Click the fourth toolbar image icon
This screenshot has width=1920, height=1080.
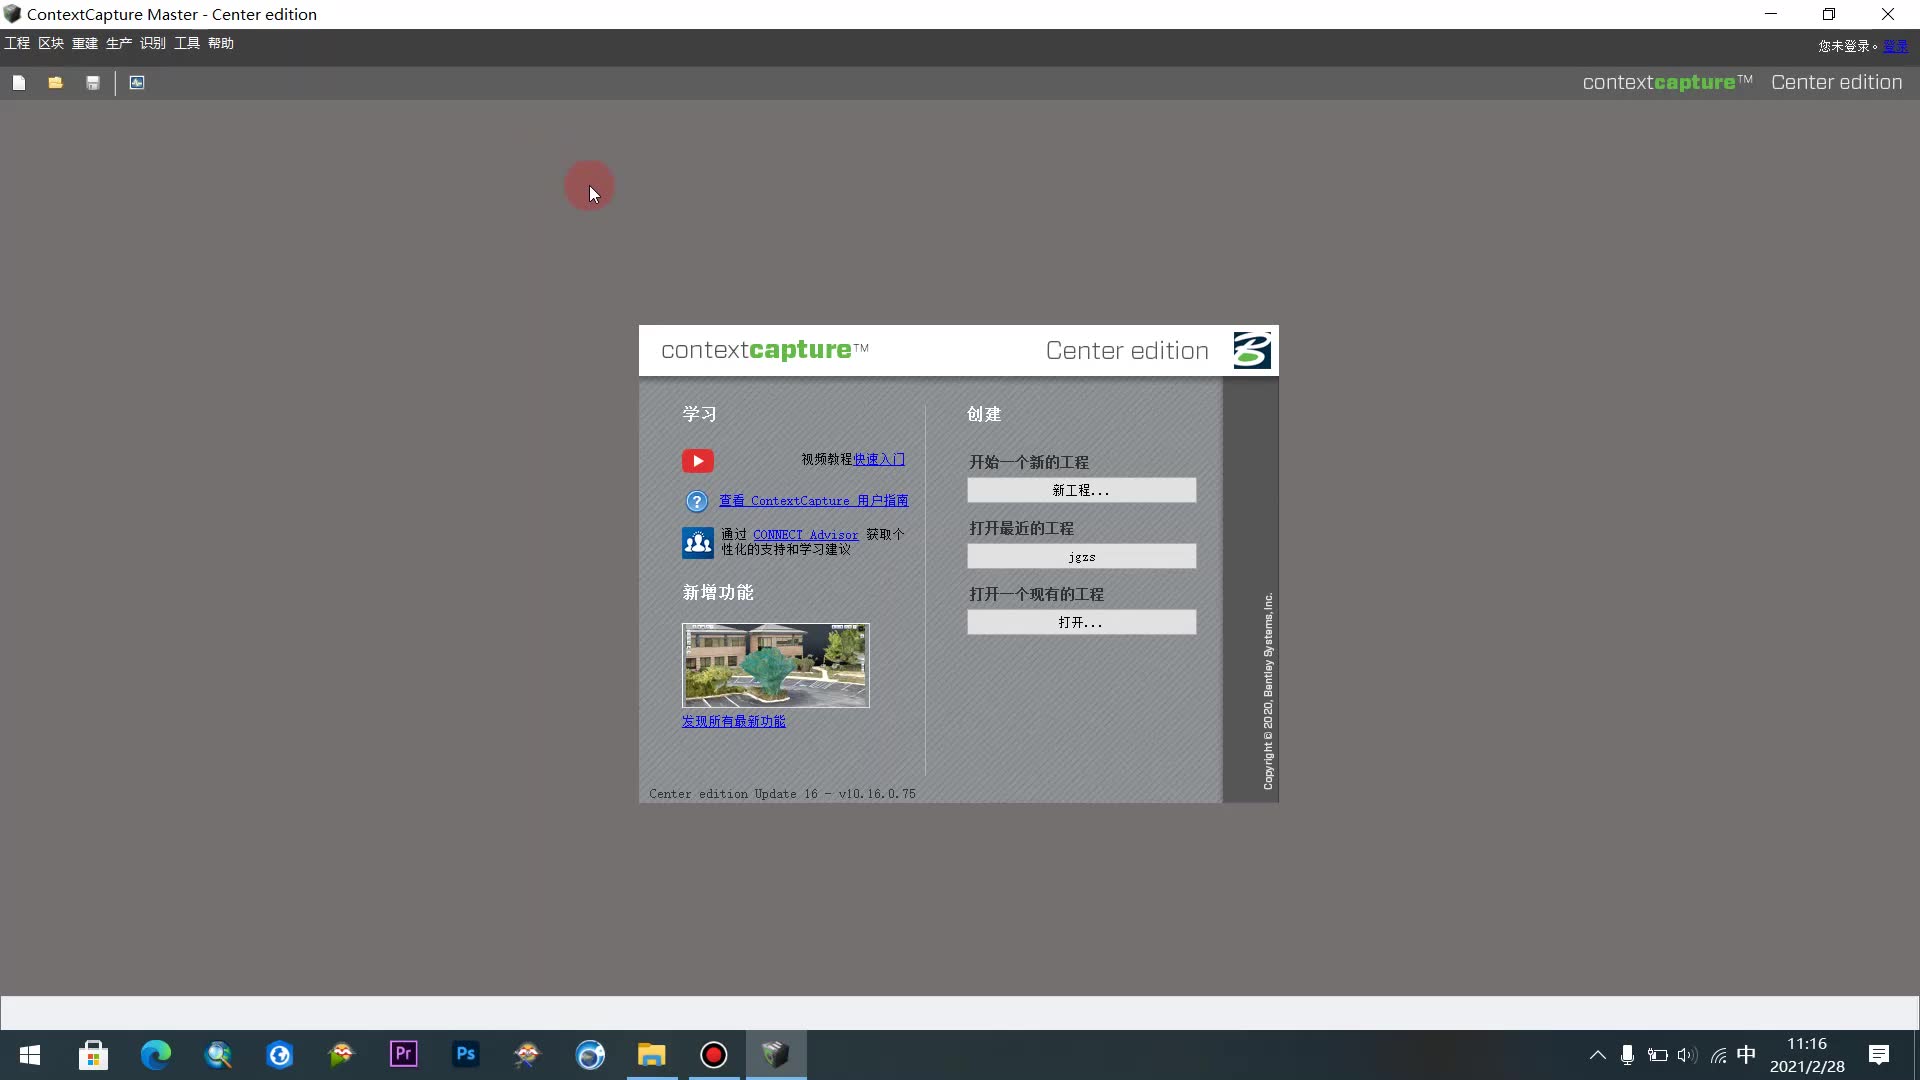pyautogui.click(x=137, y=83)
